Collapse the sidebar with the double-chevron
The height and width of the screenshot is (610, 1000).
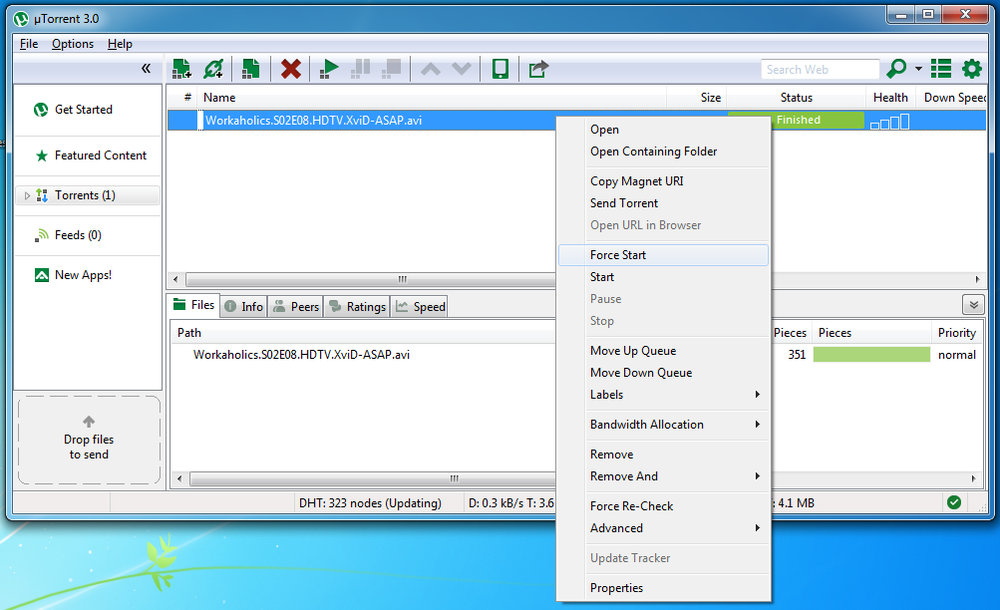(146, 68)
